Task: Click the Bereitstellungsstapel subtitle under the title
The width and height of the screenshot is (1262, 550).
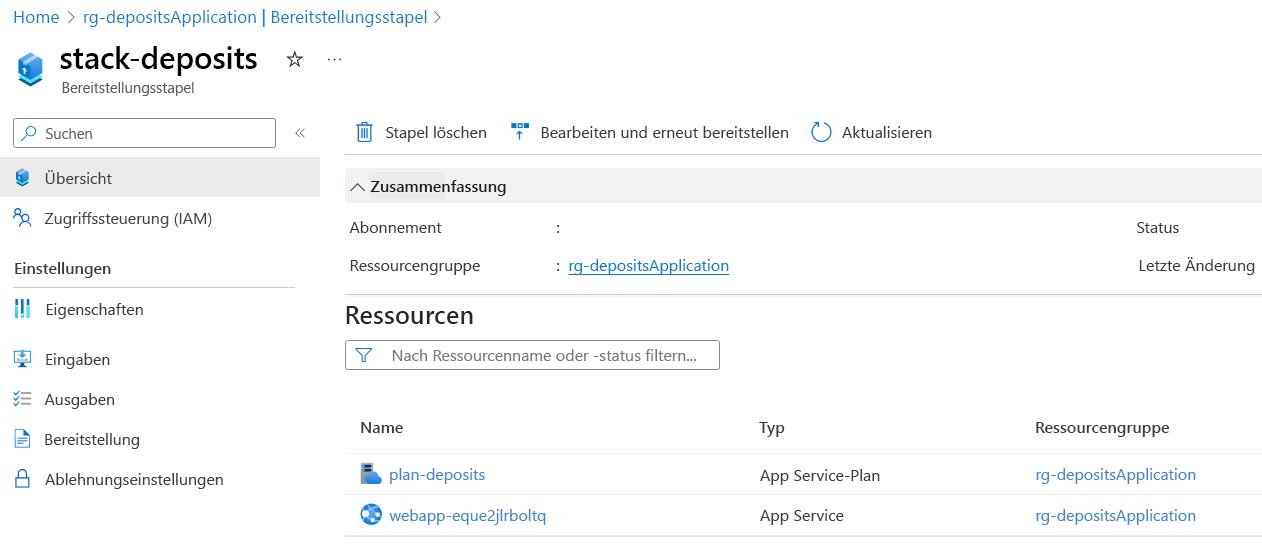Action: [128, 88]
